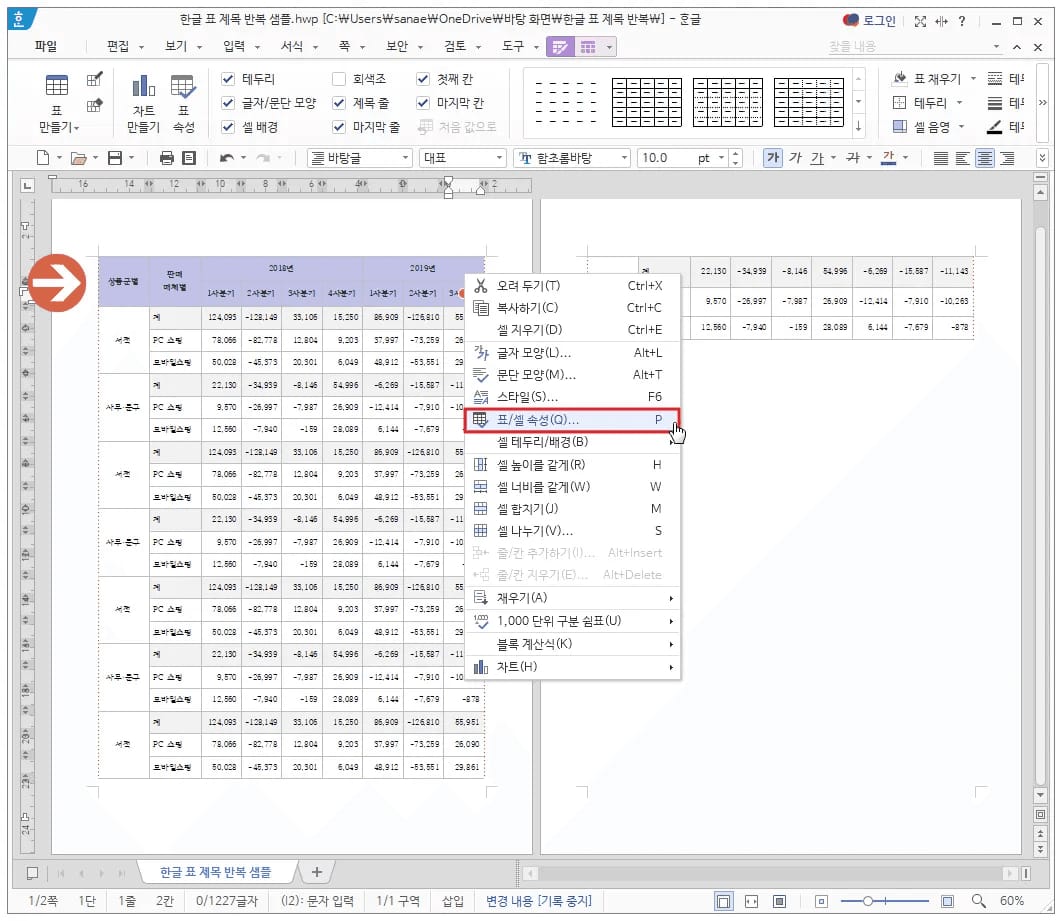Uncheck the 셀 배경 checkbox
Screen dimensions: 1062x921
(226, 127)
